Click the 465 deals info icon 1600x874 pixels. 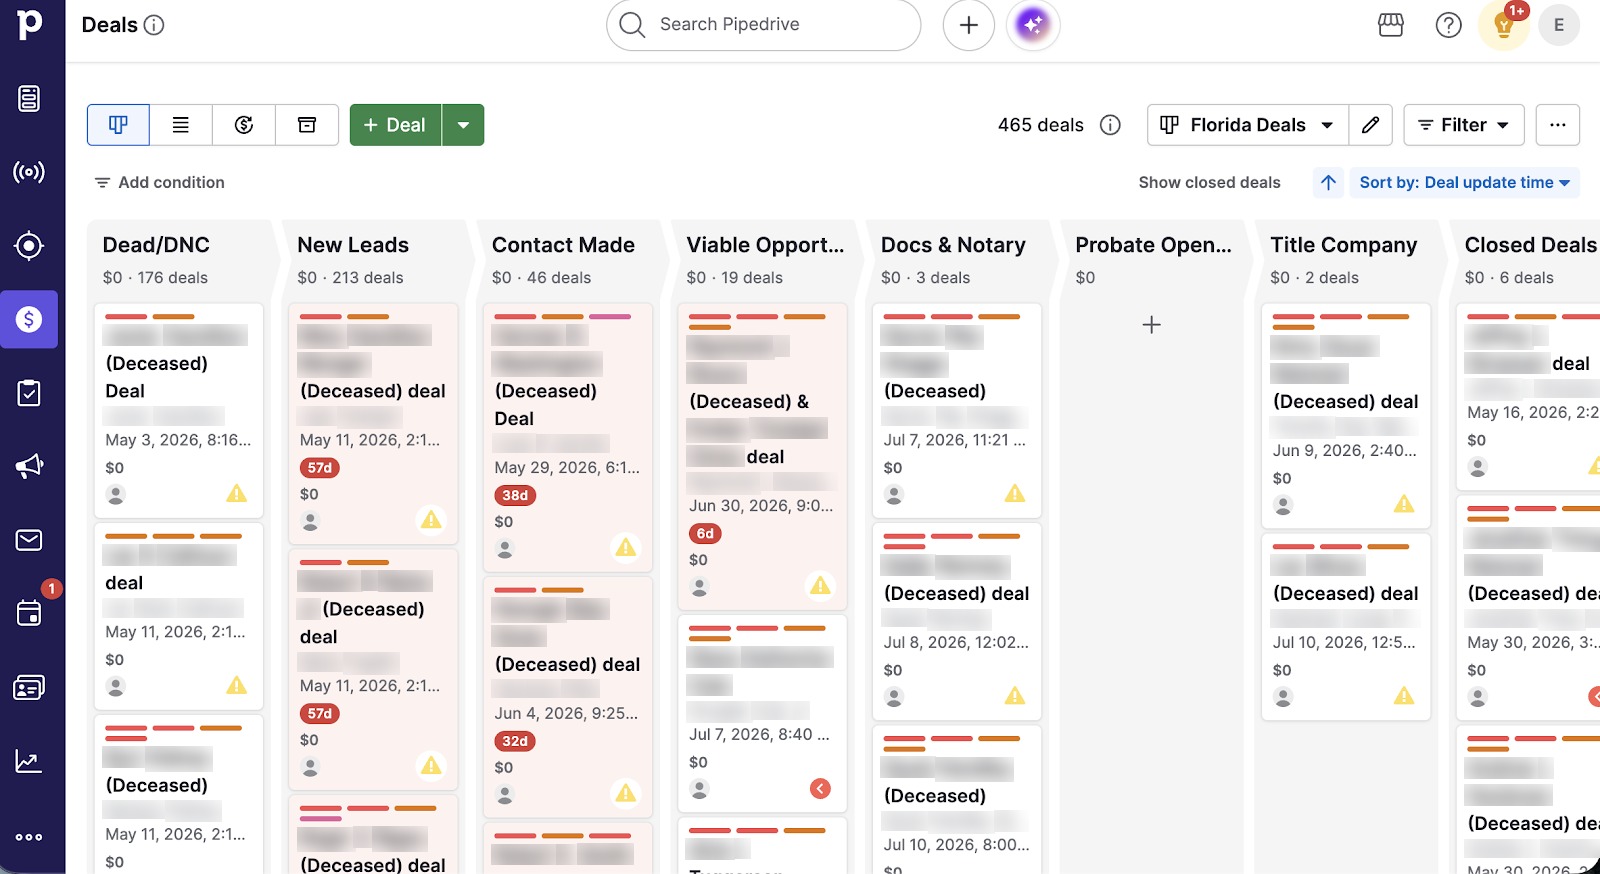(1110, 125)
